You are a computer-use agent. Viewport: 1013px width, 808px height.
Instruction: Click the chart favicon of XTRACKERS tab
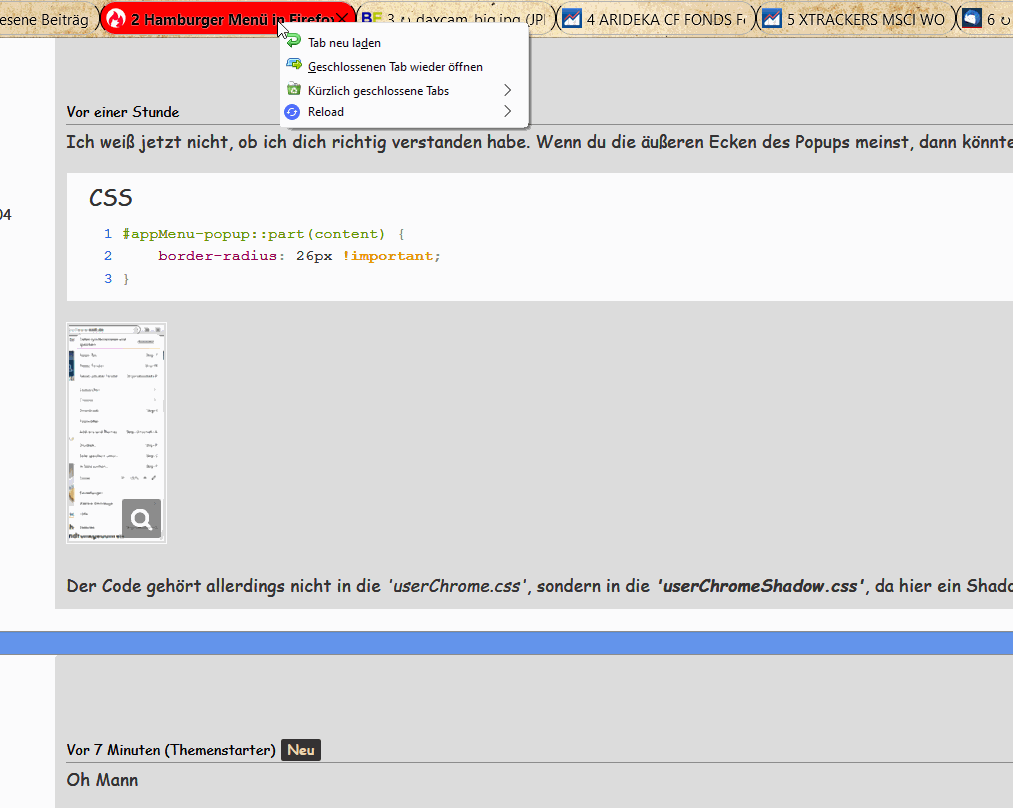click(x=771, y=18)
